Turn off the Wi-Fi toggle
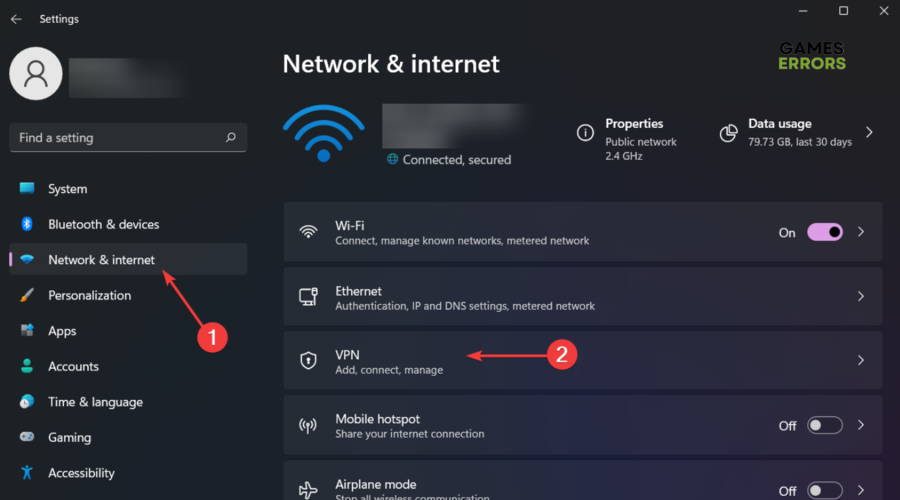 click(825, 232)
